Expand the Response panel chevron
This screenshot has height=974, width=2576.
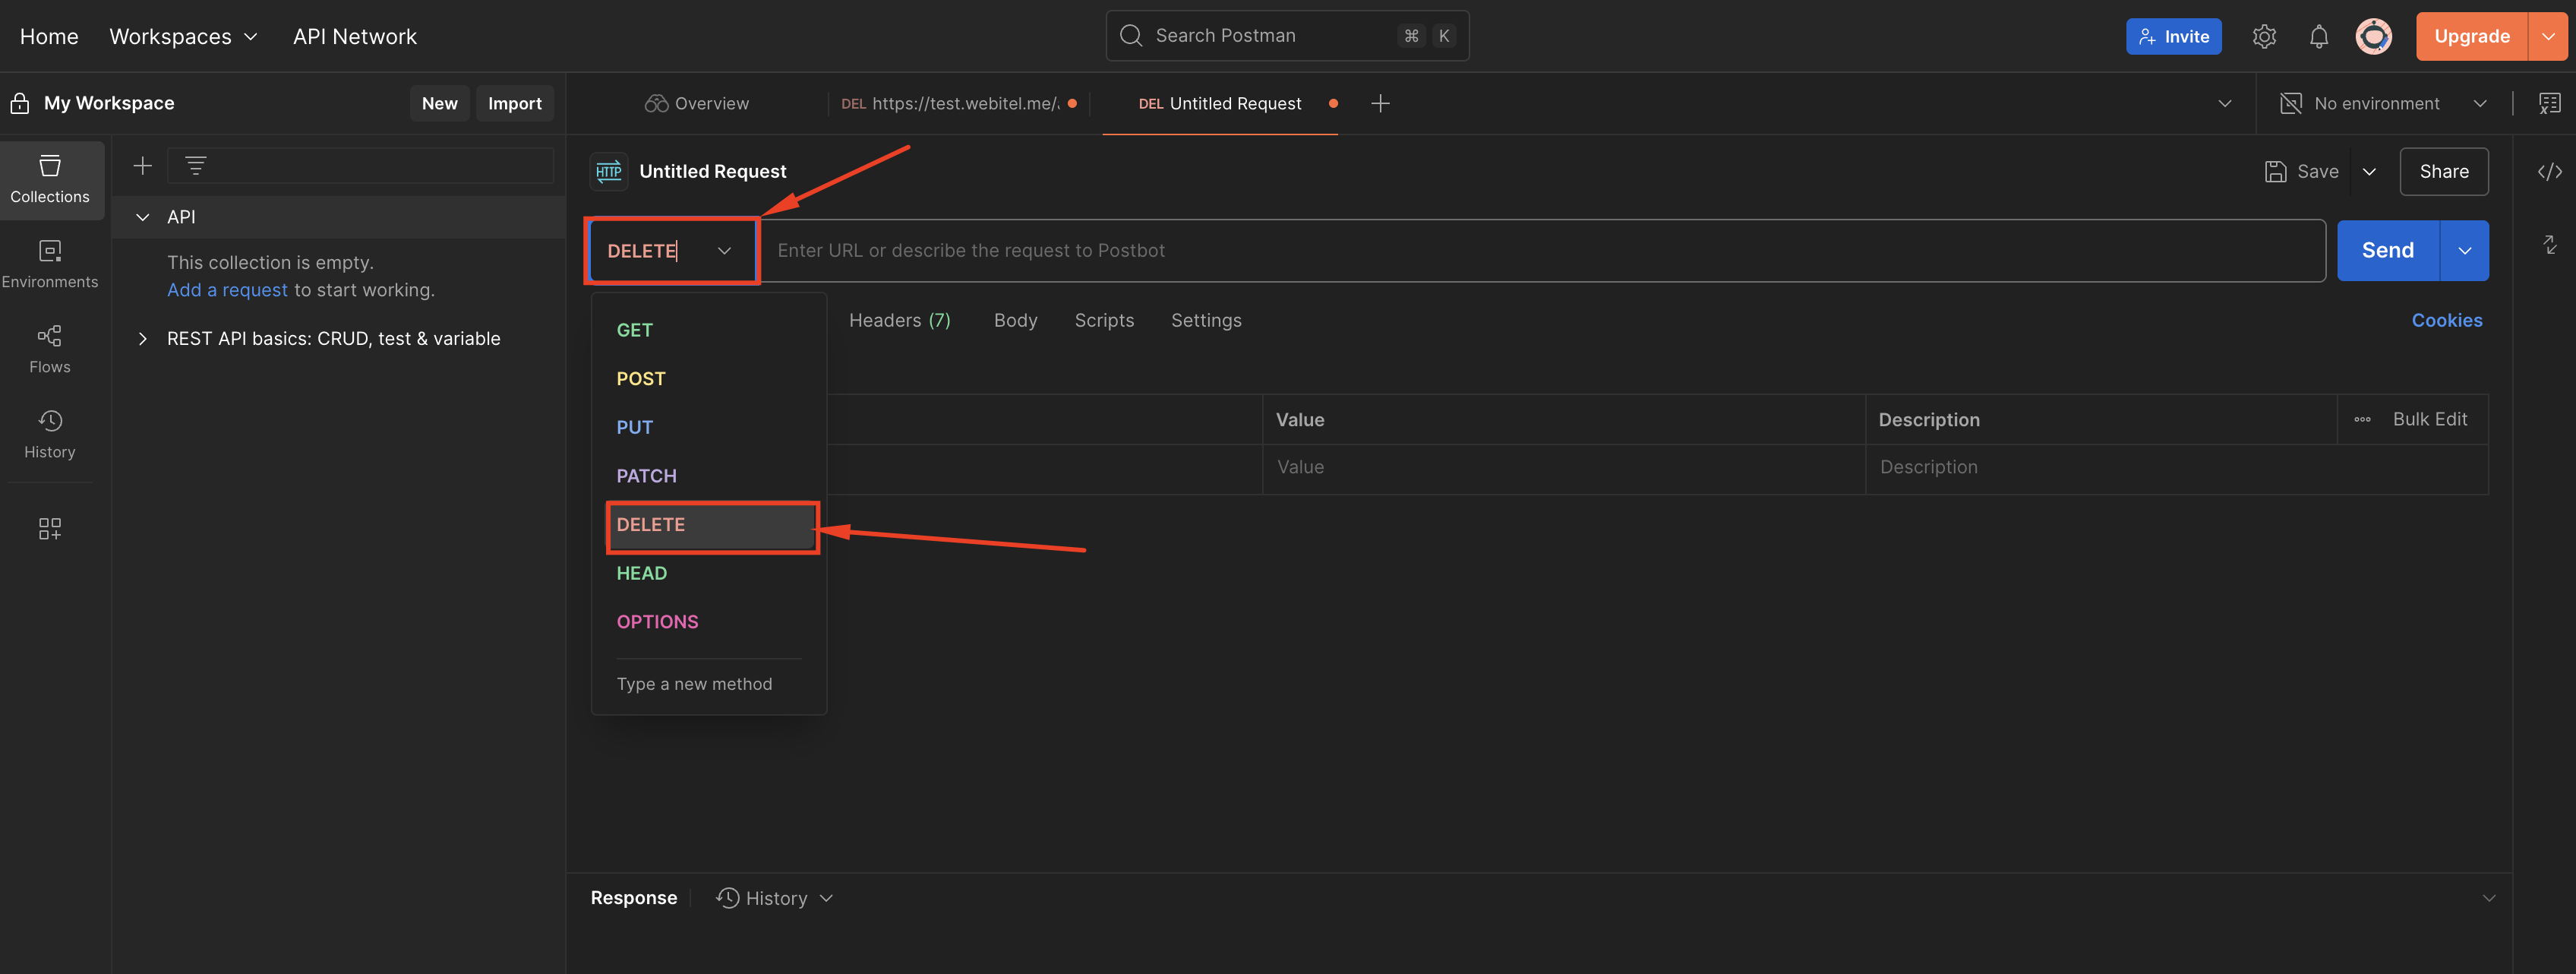click(x=2488, y=898)
